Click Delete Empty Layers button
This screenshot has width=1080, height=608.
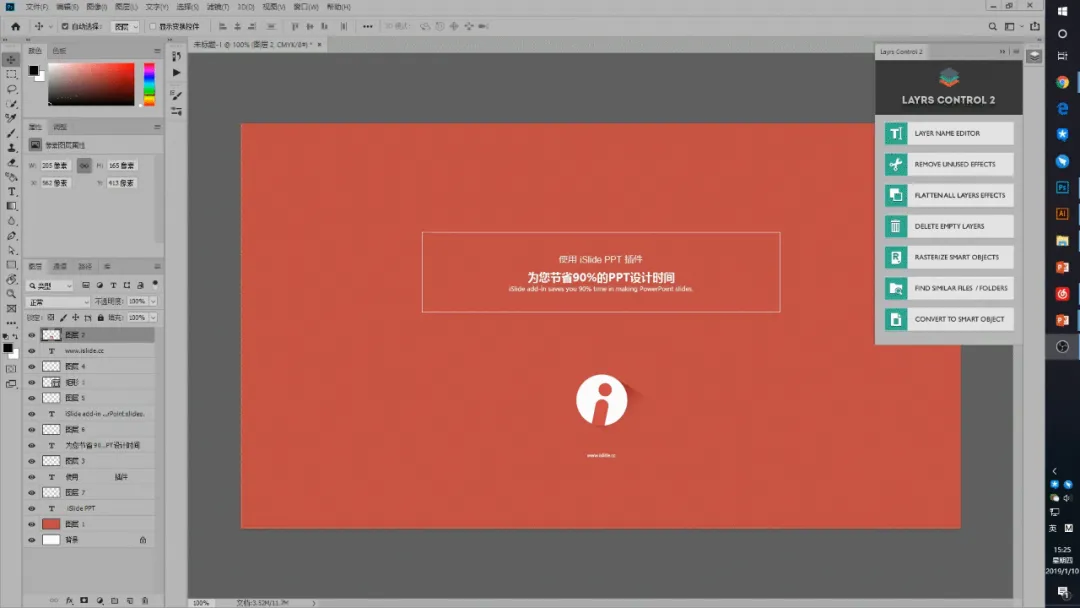[x=949, y=226]
